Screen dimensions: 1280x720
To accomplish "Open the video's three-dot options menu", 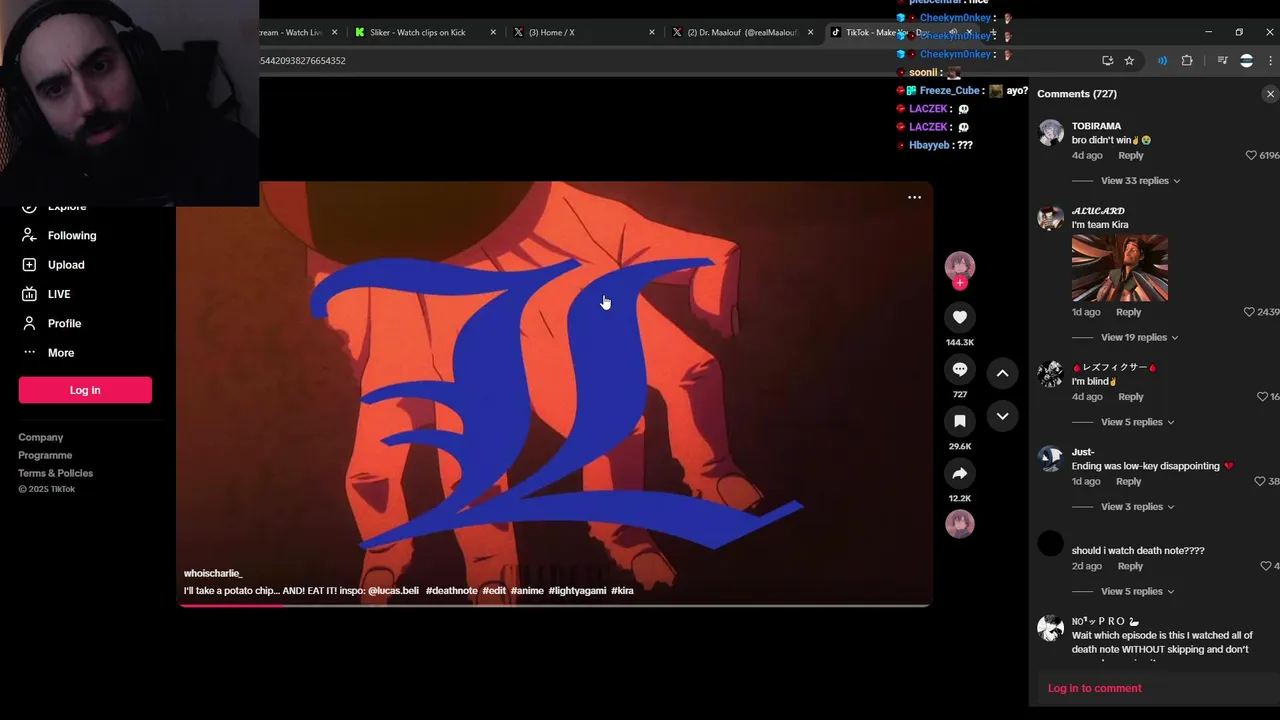I will point(914,197).
